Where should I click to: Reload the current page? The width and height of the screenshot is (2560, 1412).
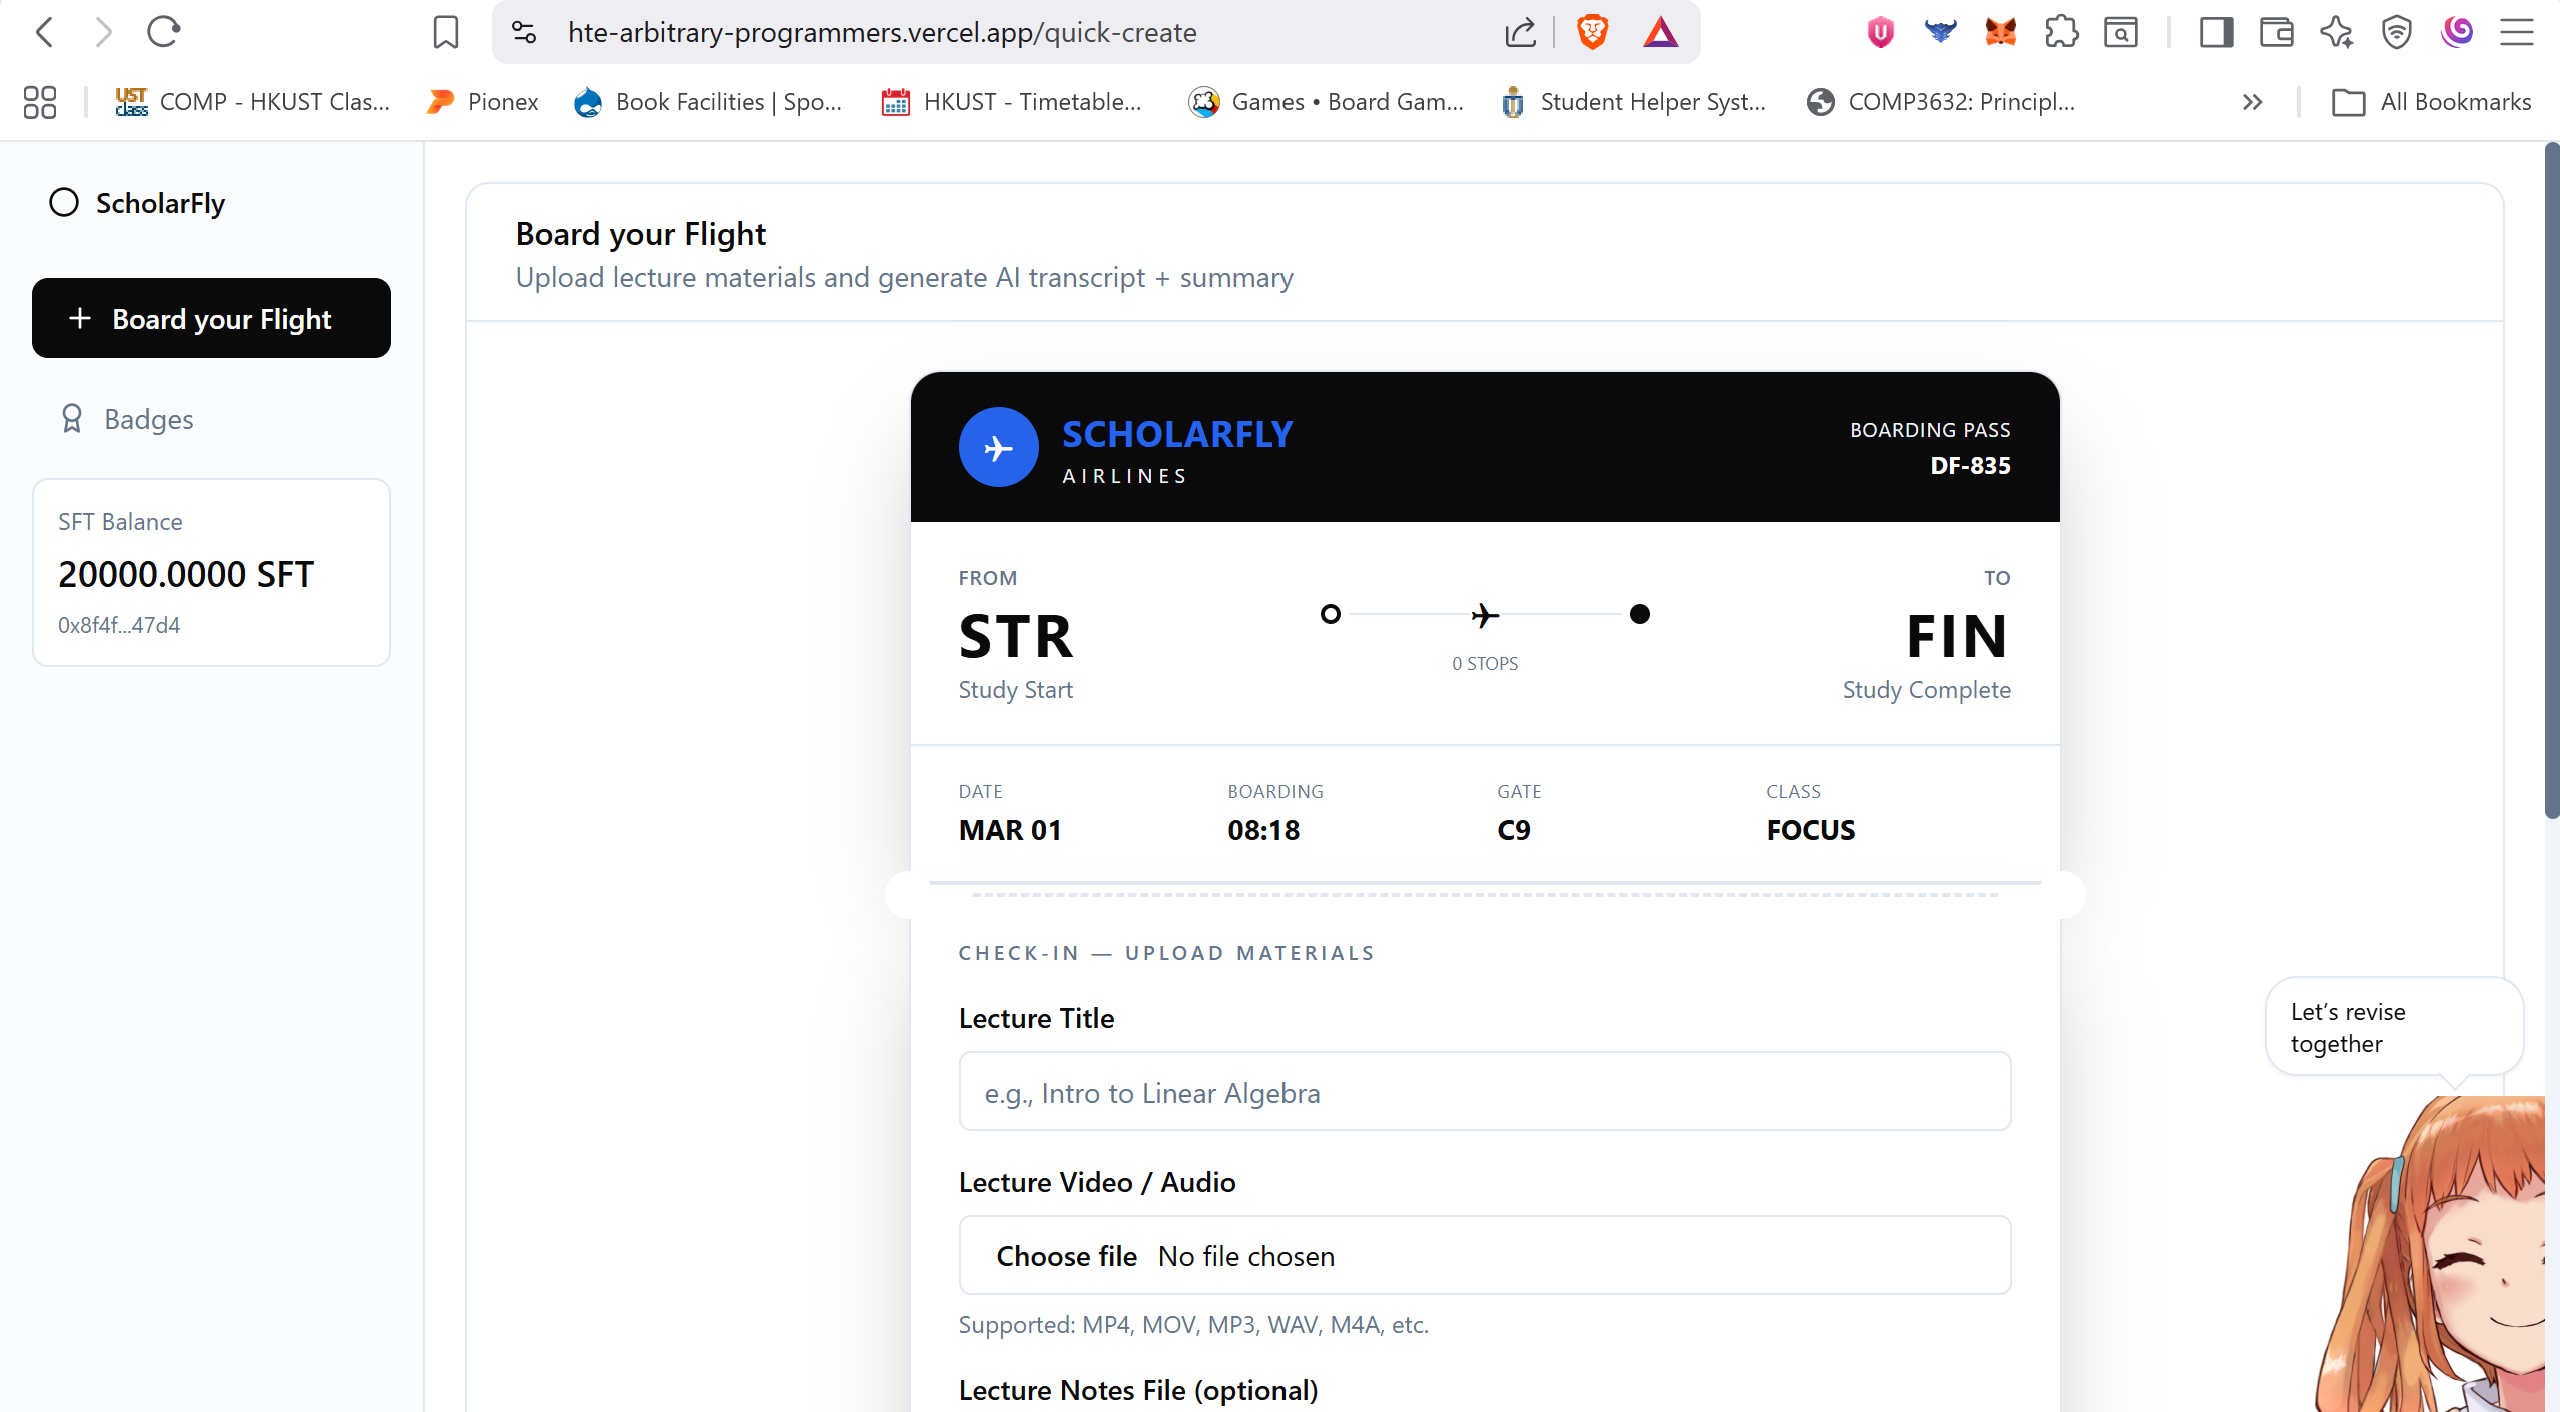click(x=163, y=32)
